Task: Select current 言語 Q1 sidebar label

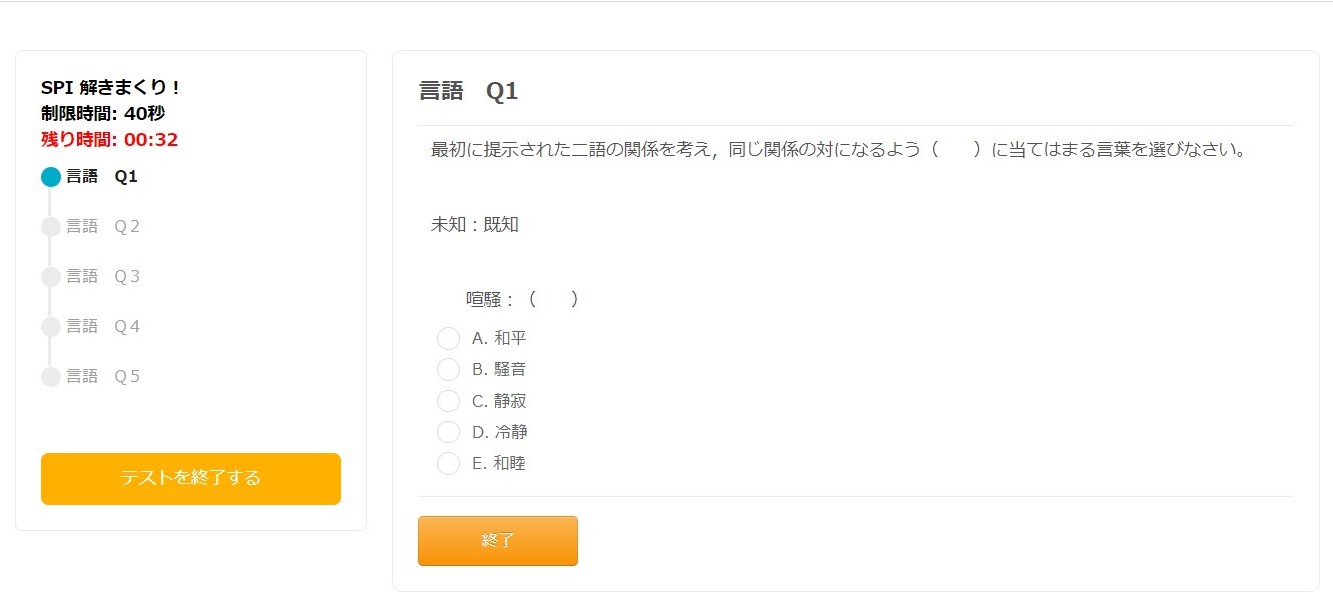Action: (102, 177)
